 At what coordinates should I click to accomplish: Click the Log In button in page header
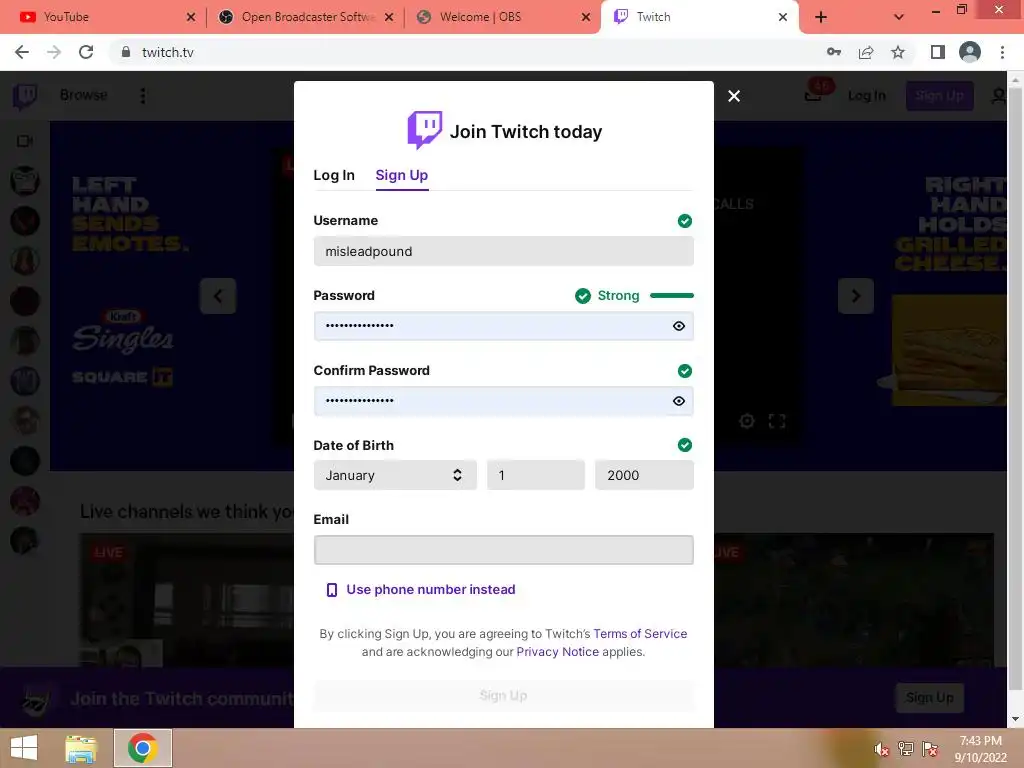click(867, 96)
